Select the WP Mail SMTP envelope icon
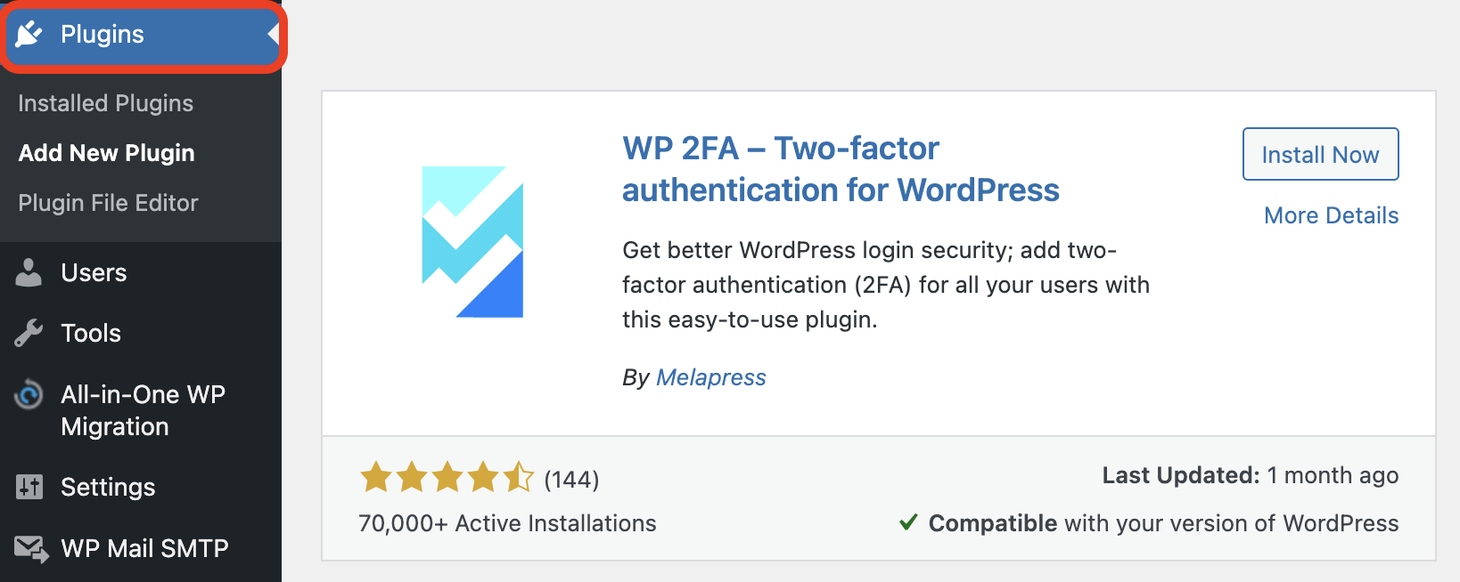The image size is (1460, 582). point(31,547)
